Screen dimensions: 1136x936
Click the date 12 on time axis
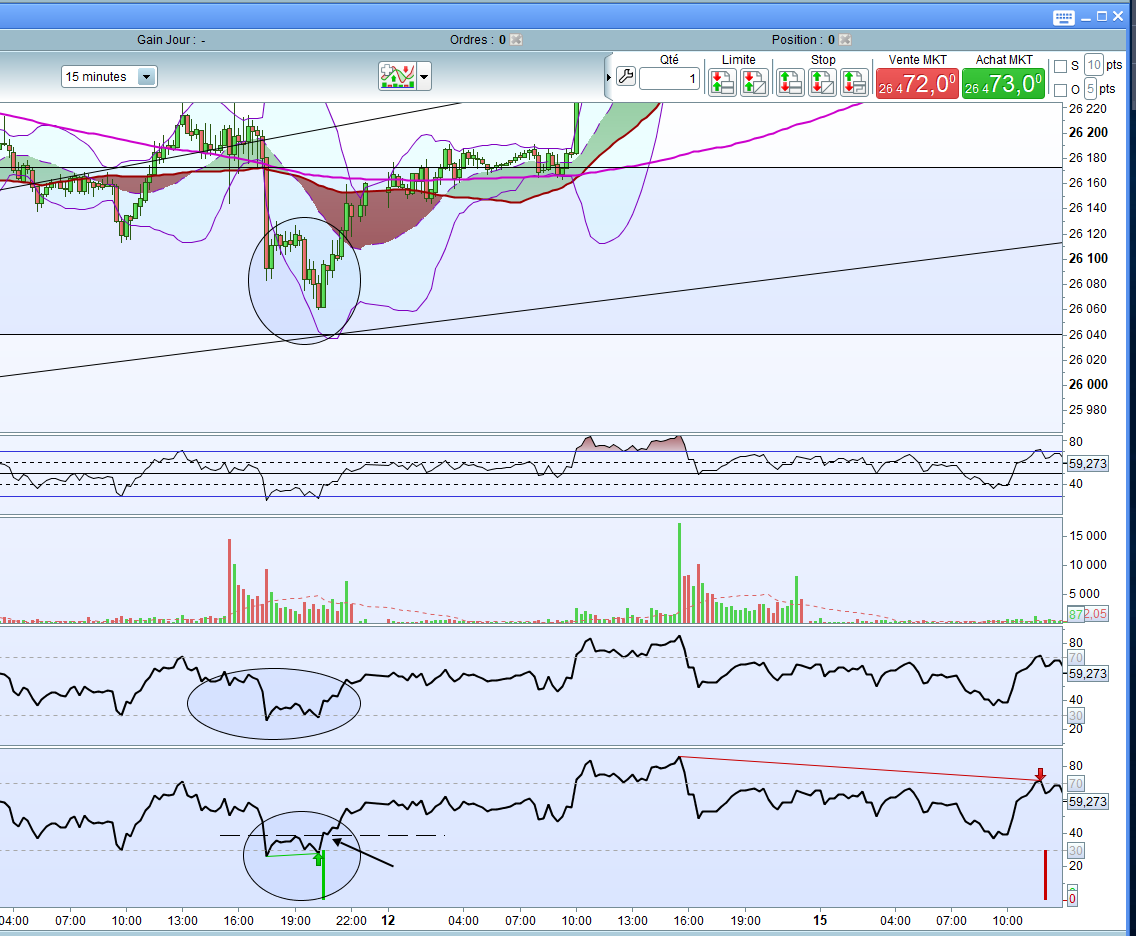point(388,920)
